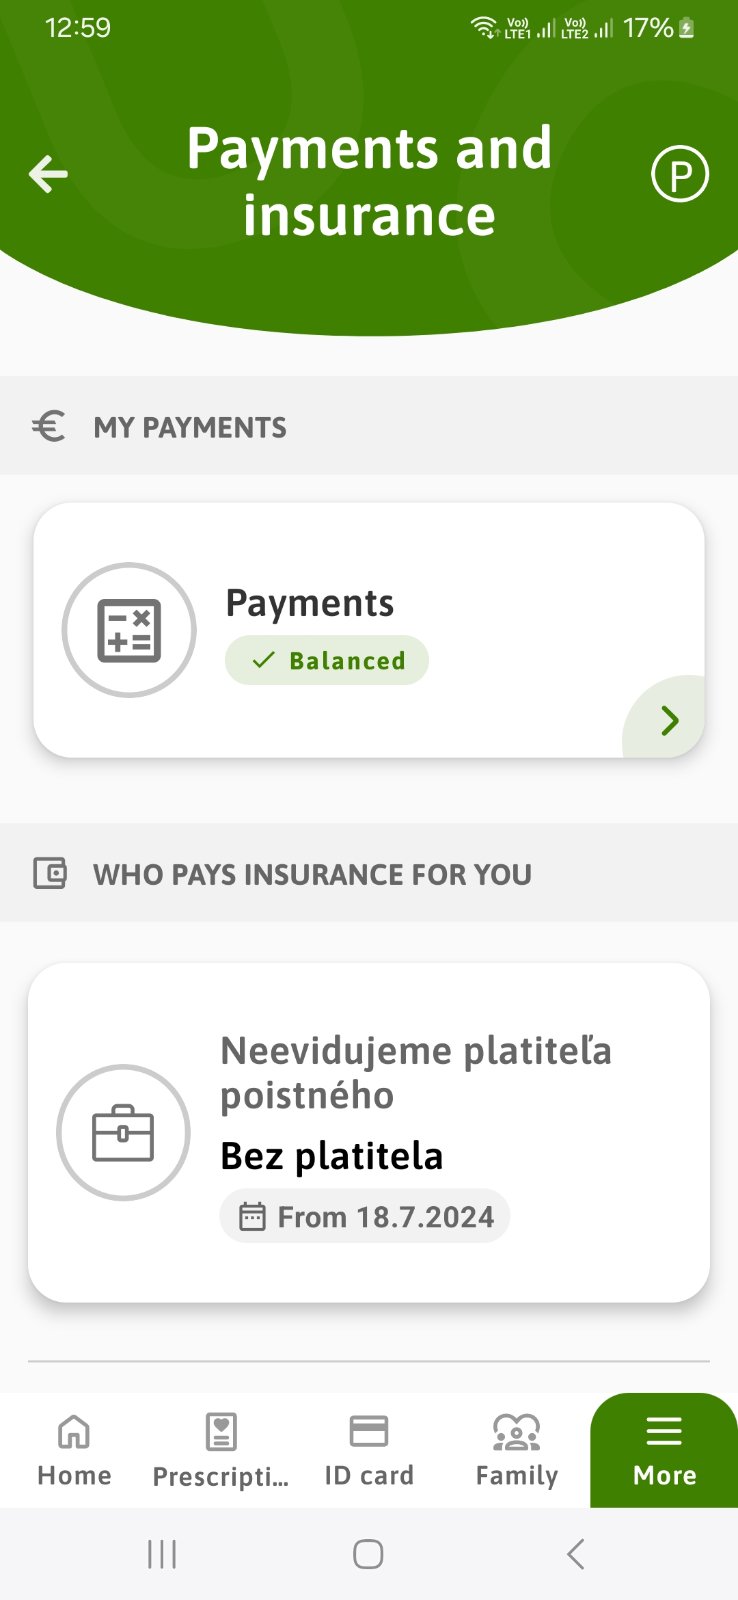
Task: Tap the back arrow in the header
Action: pyautogui.click(x=48, y=174)
